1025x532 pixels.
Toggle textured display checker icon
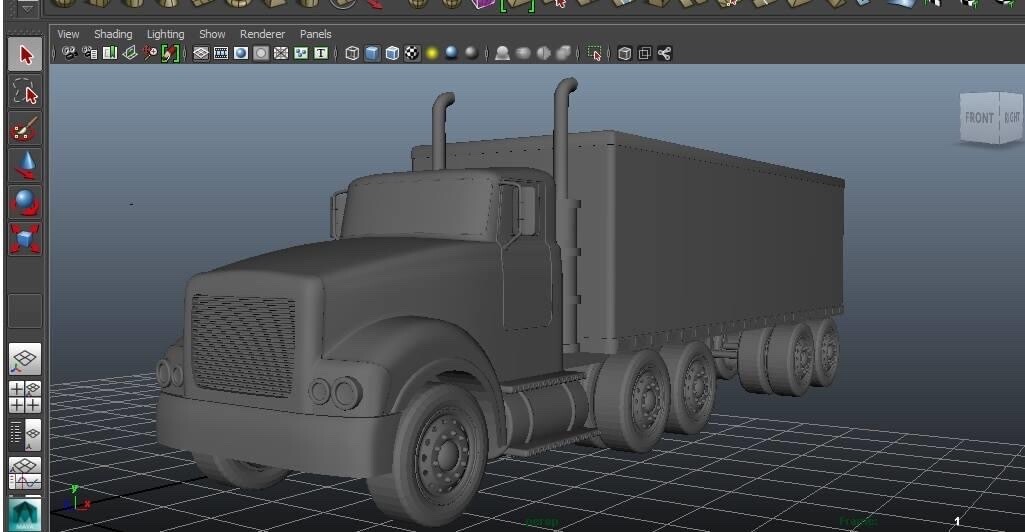click(x=412, y=54)
